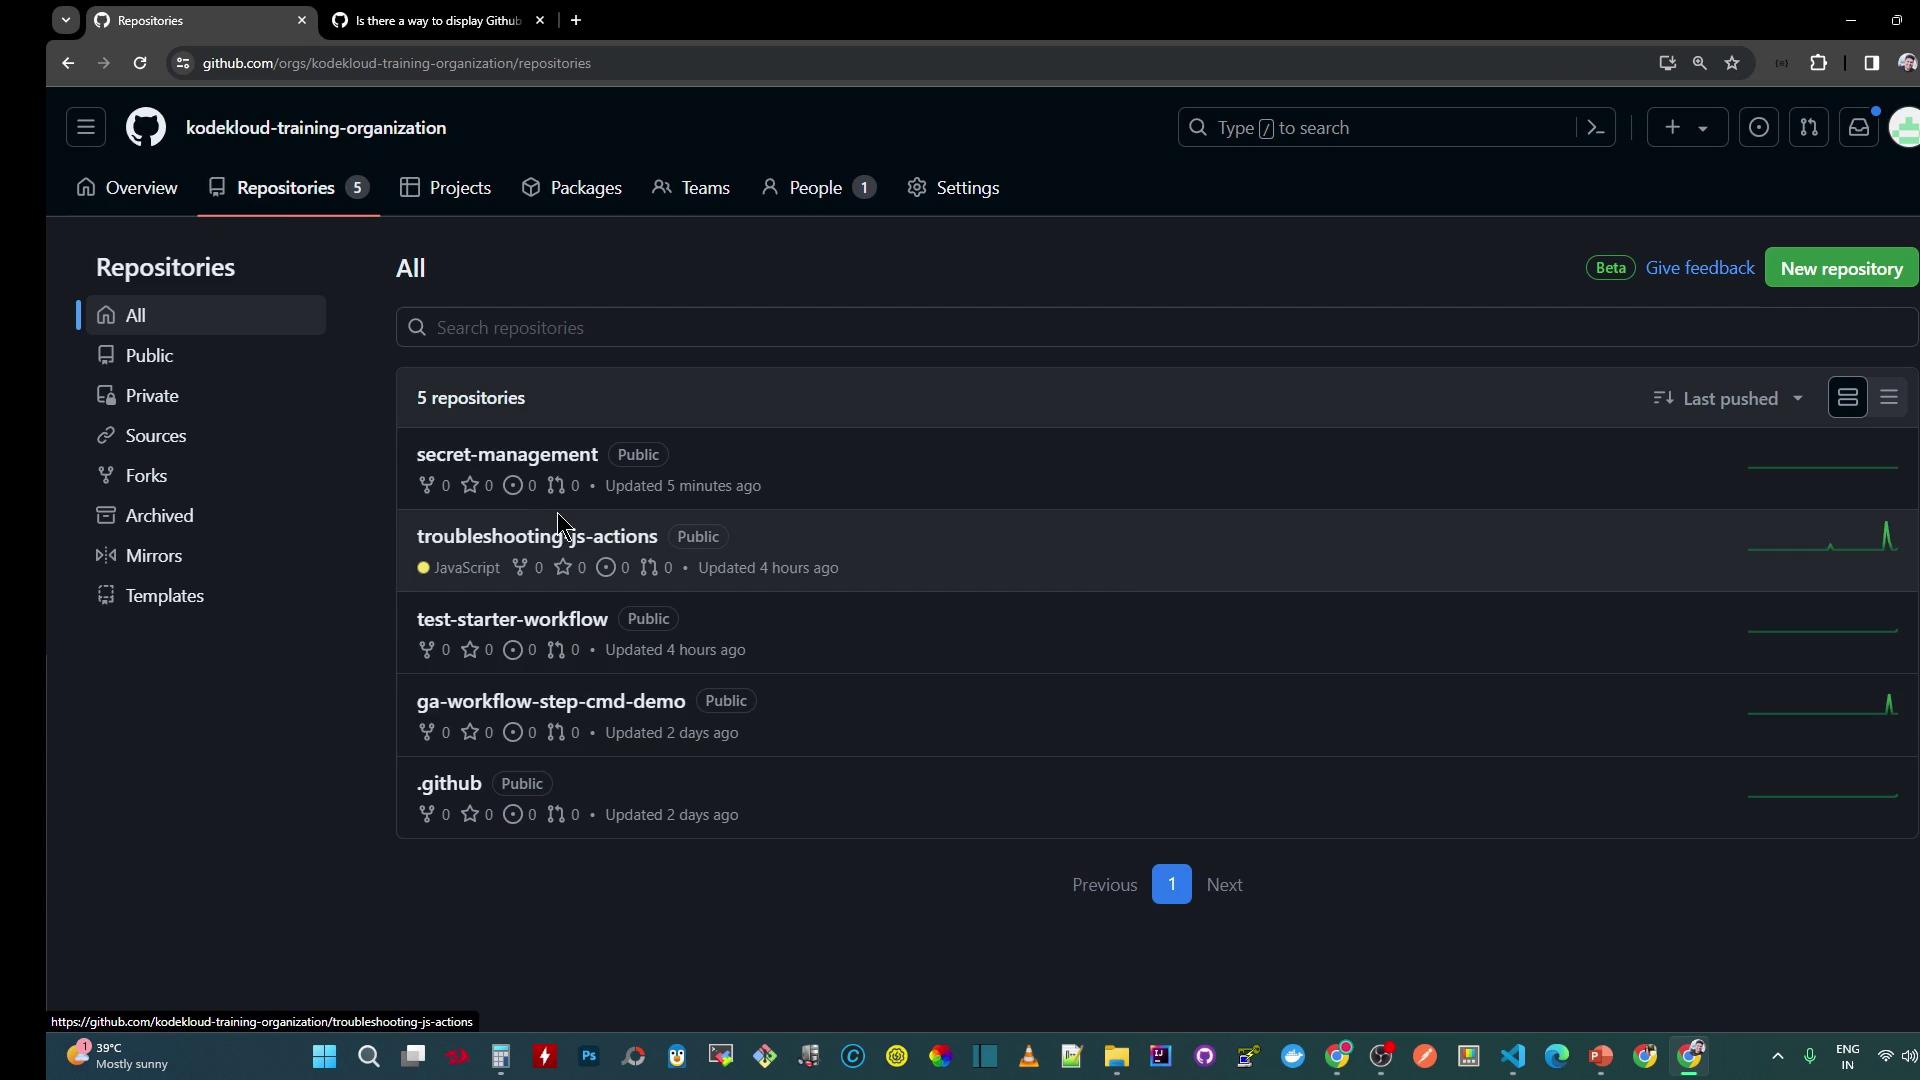Open the browser extensions puzzle icon
Viewport: 1920px width, 1080px height.
point(1819,63)
